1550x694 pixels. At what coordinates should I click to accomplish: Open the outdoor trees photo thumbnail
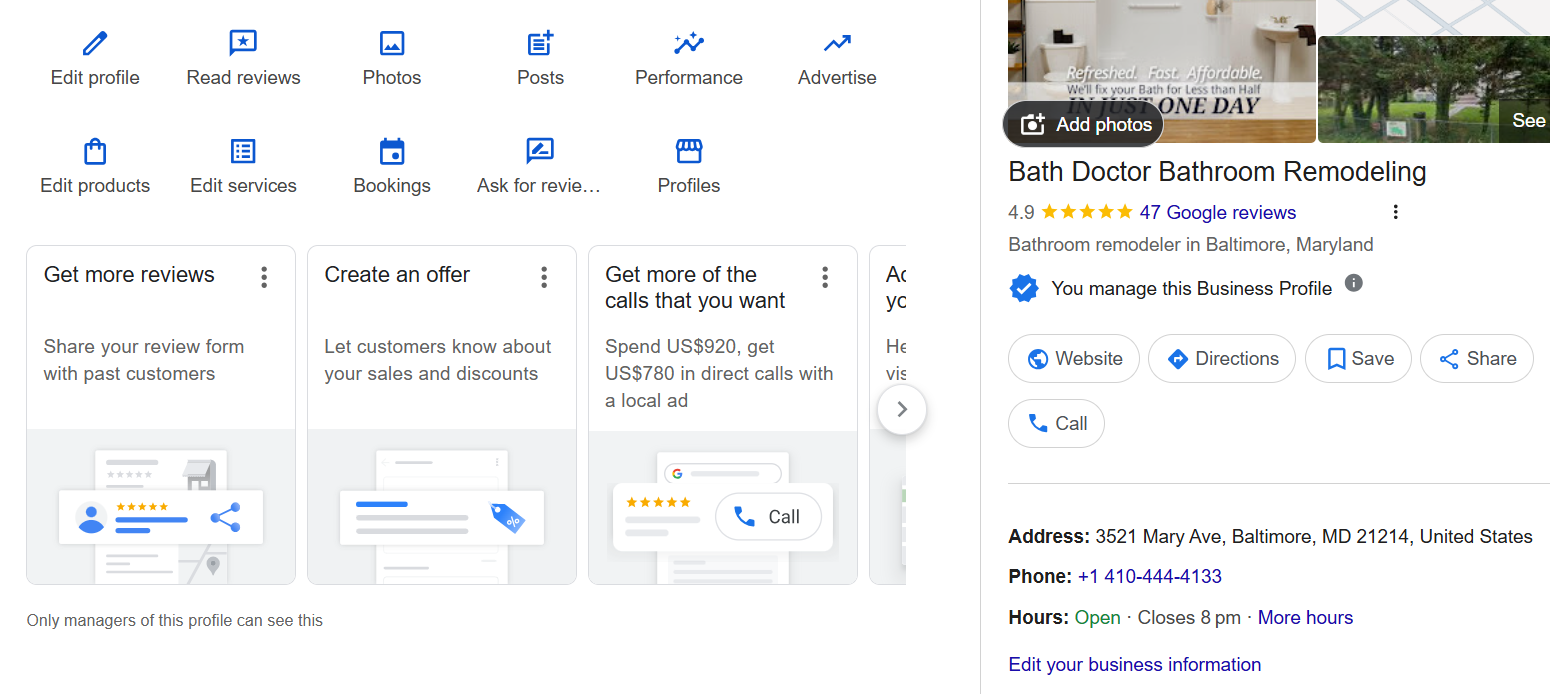tap(1434, 89)
